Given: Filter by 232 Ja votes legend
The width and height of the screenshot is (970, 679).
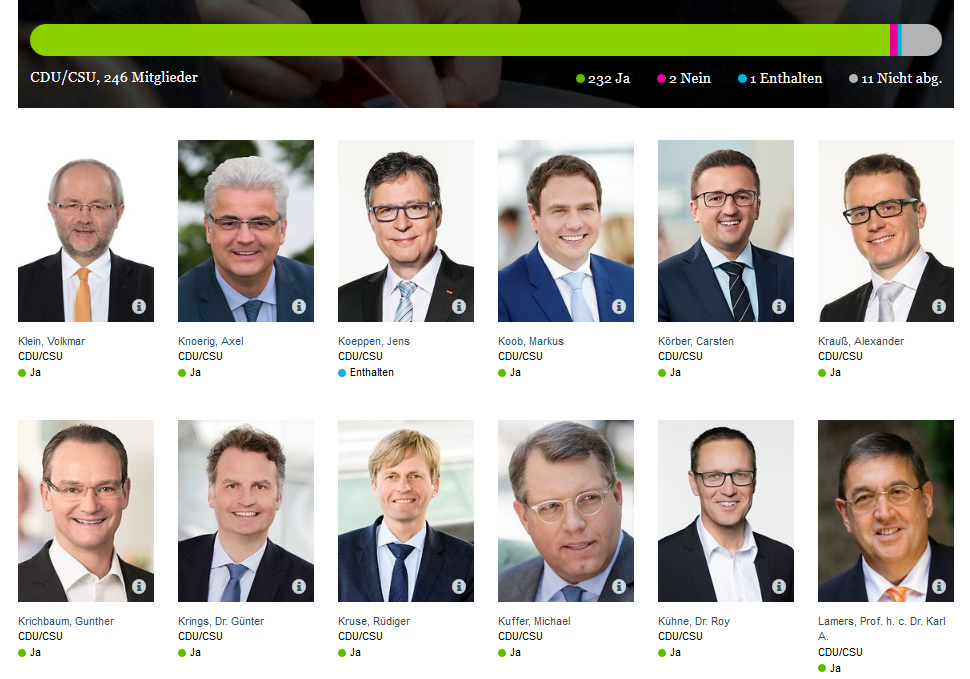Looking at the screenshot, I should [x=603, y=79].
